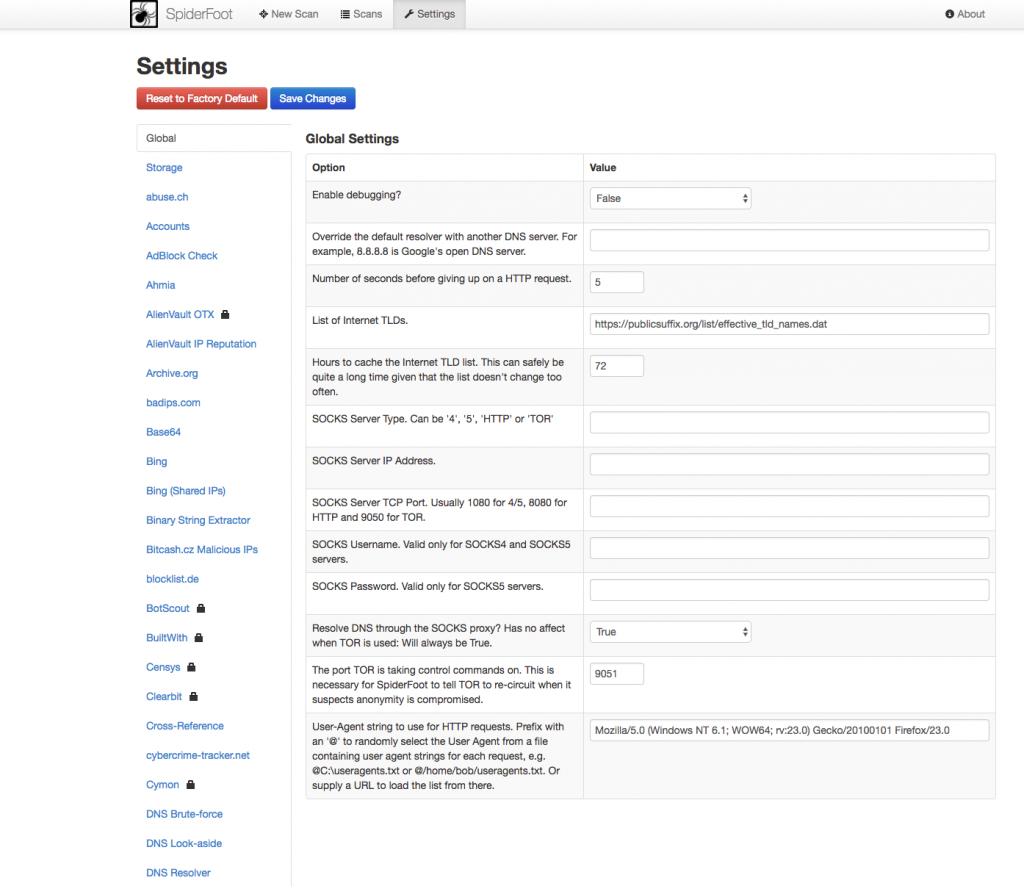Open the Ahmia module settings

click(x=161, y=285)
